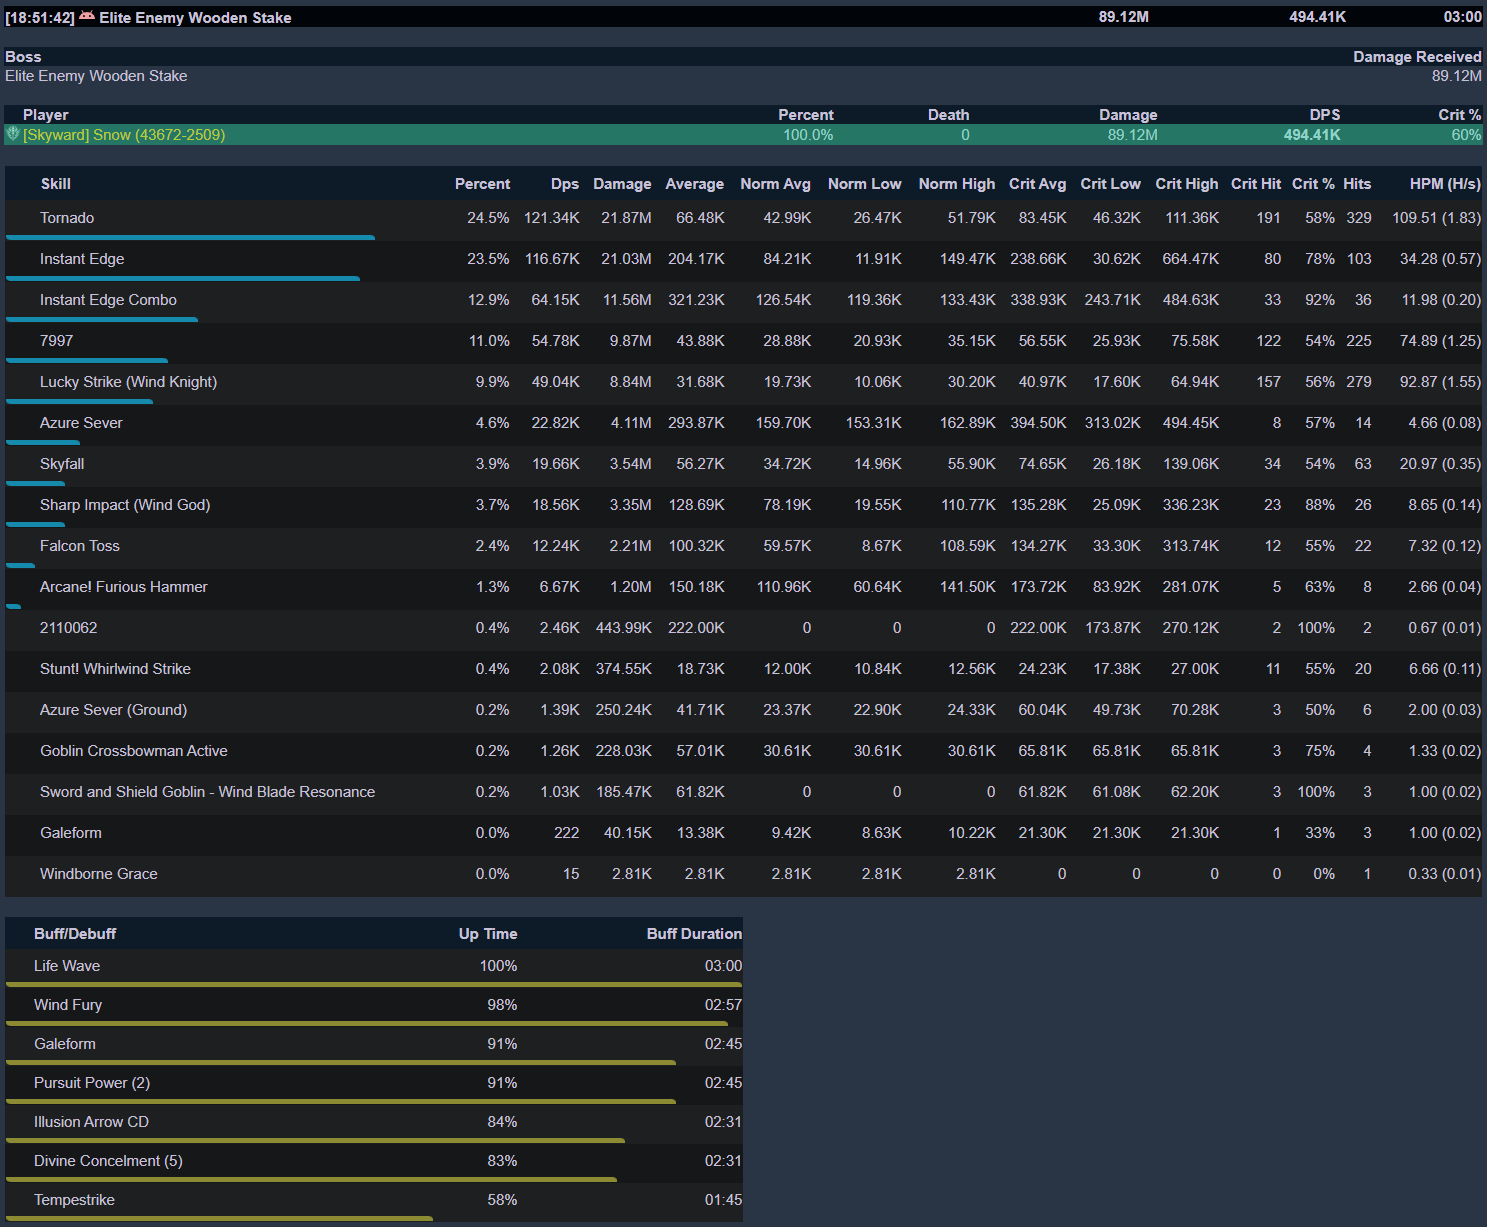This screenshot has height=1227, width=1487.
Task: Click the Divine Concelment (5) buff entry
Action: 108,1161
